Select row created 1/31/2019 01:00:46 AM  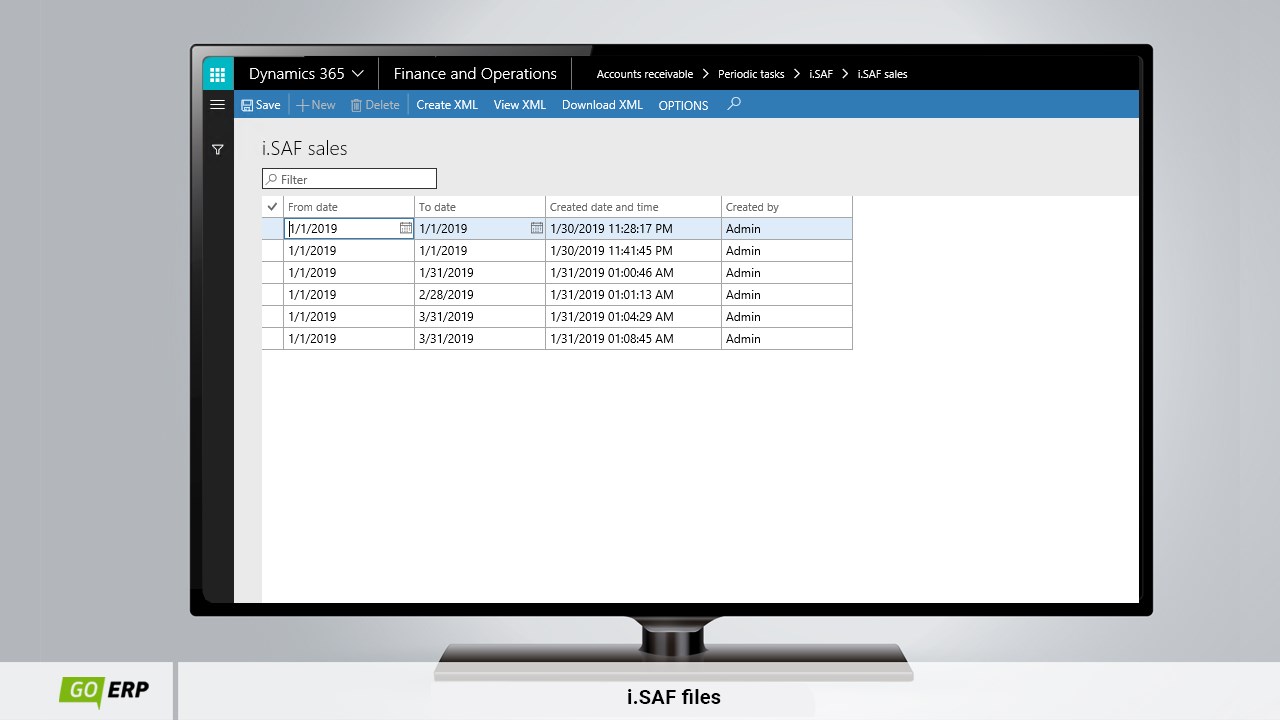tap(557, 272)
